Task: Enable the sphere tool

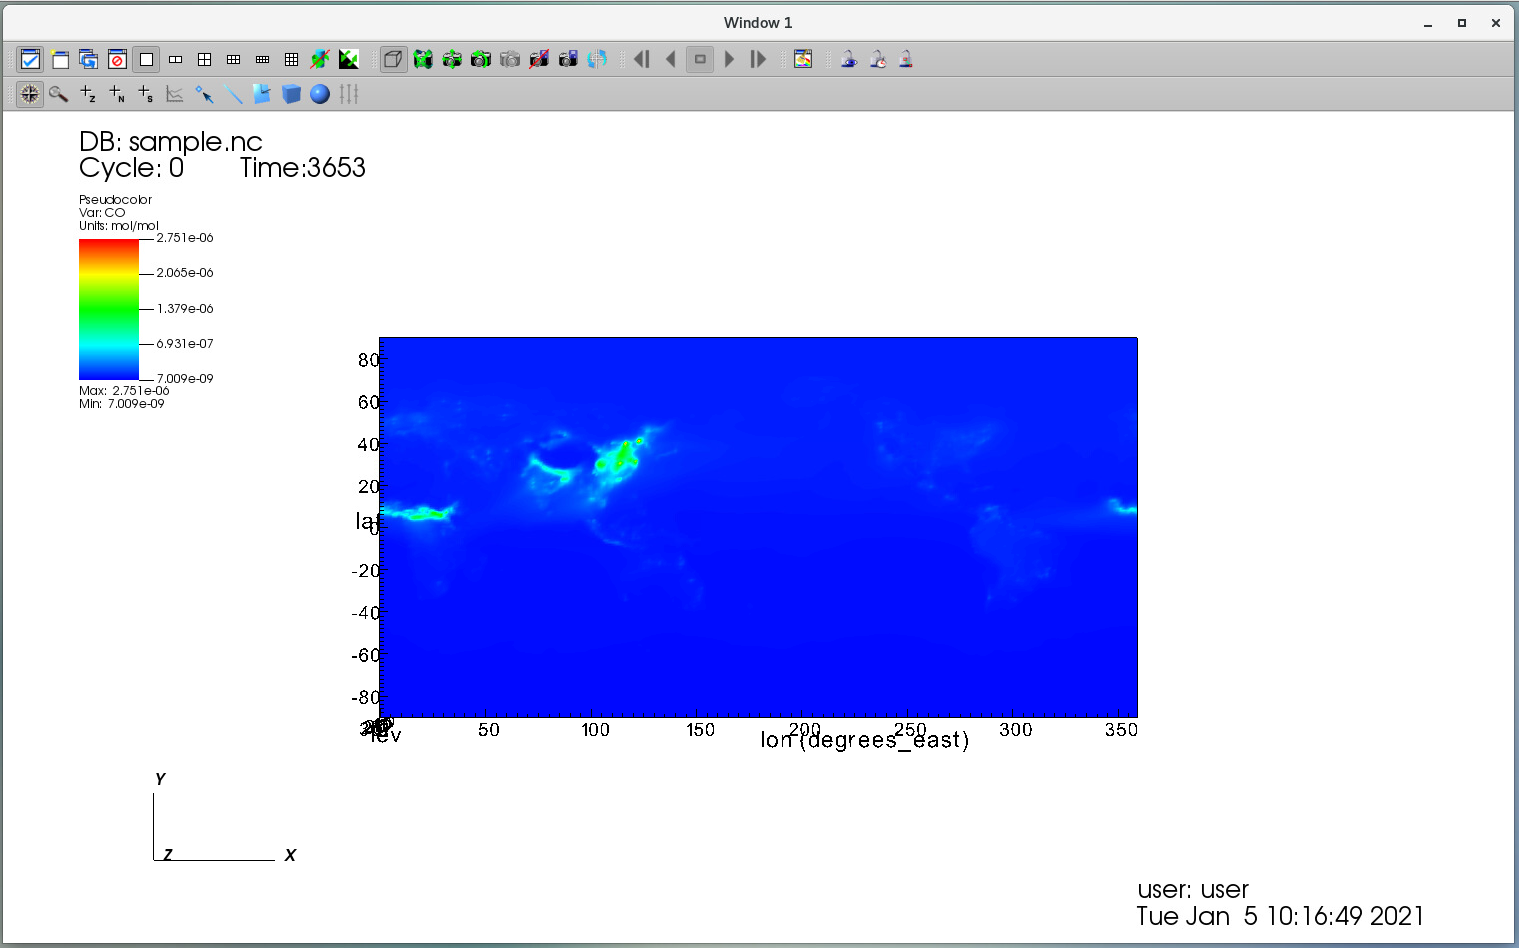Action: pyautogui.click(x=320, y=94)
